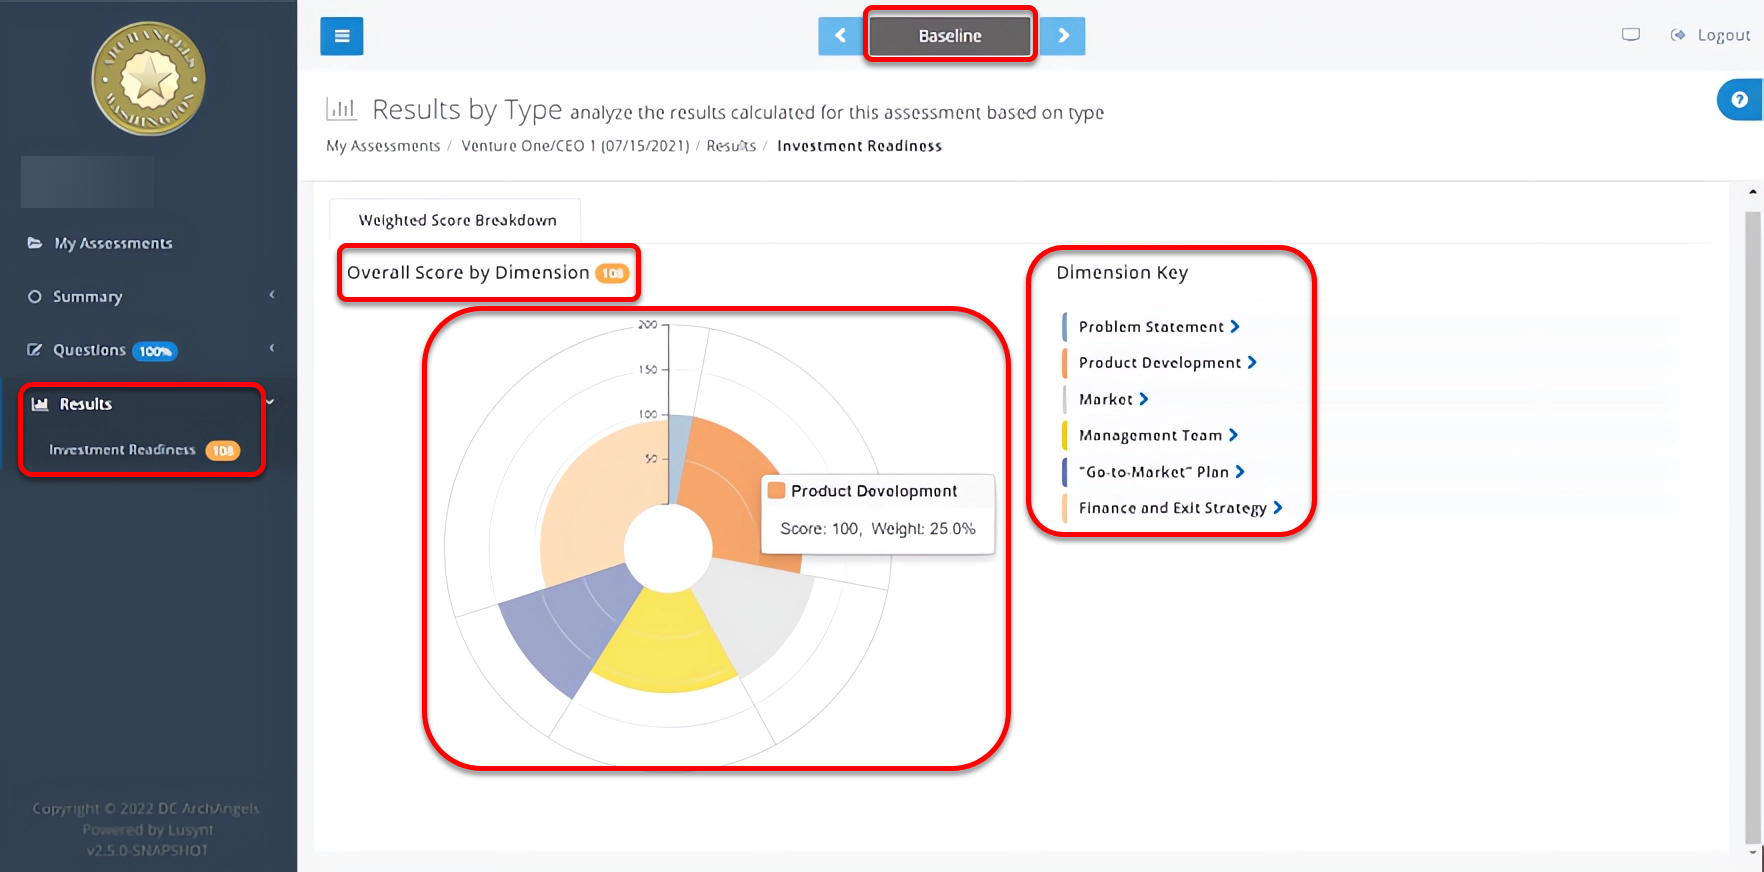
Task: Open My Assessments in the sidebar
Action: pos(113,243)
